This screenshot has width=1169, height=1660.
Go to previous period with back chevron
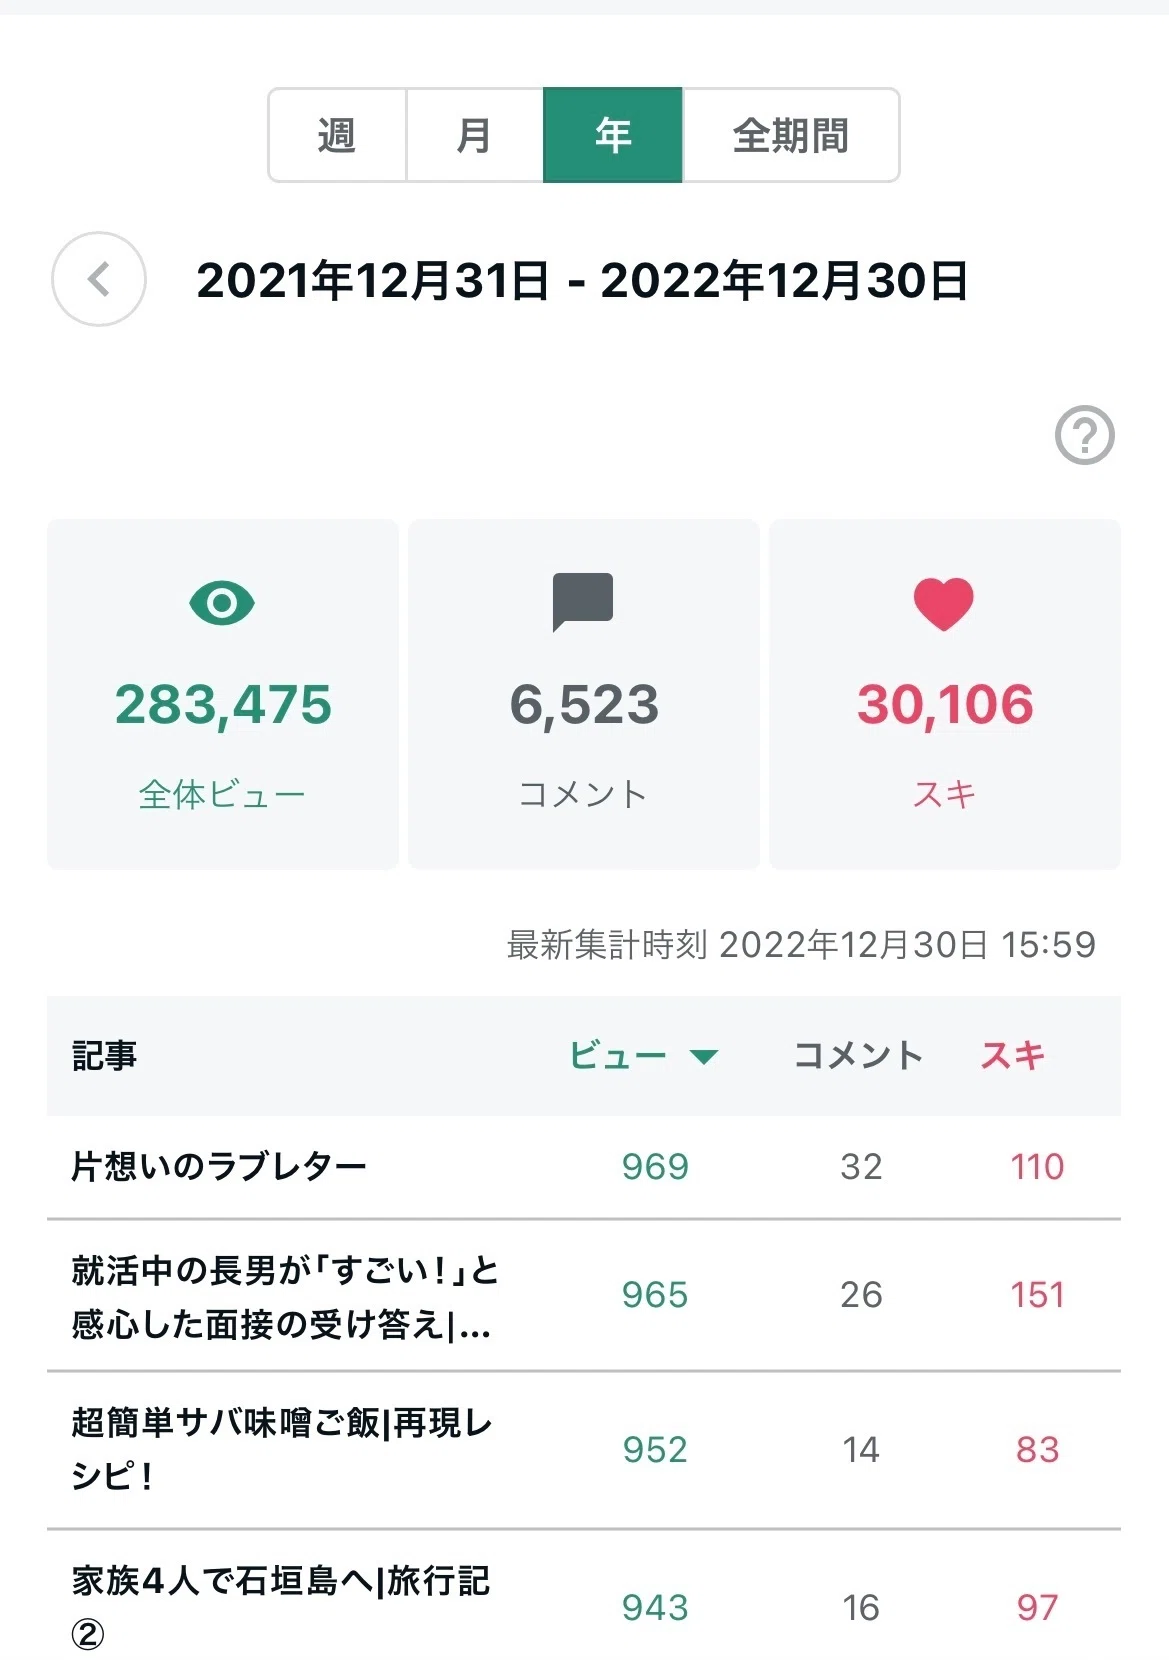(99, 279)
